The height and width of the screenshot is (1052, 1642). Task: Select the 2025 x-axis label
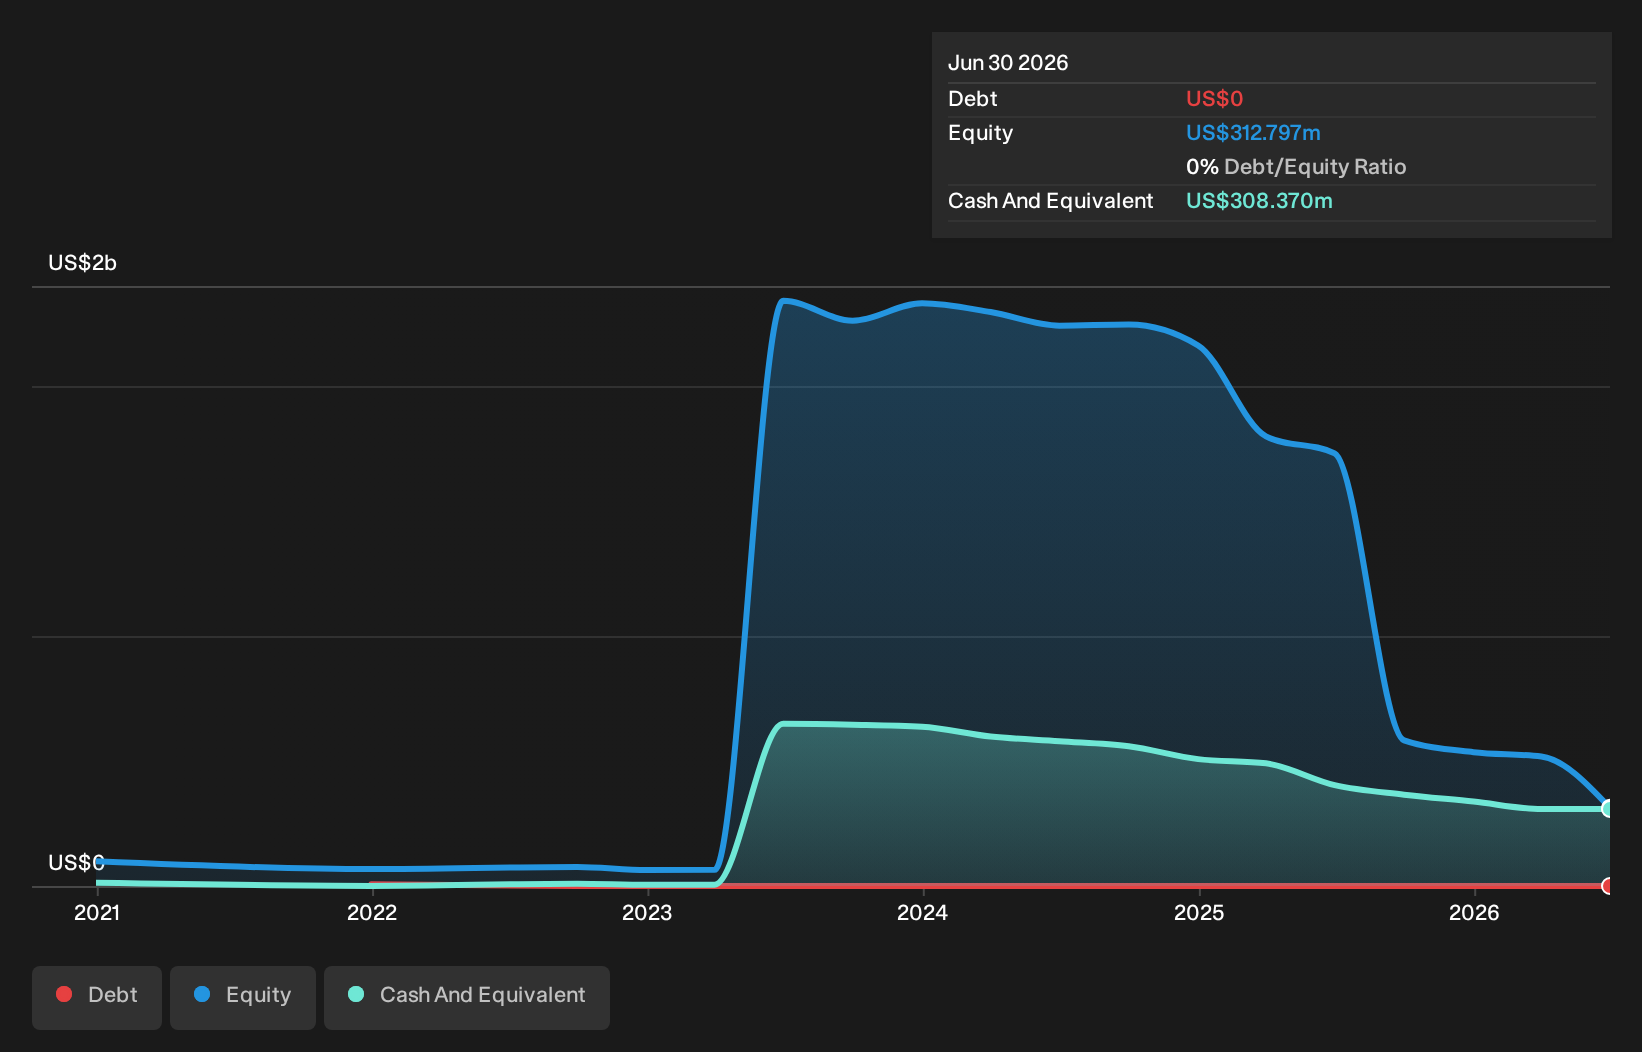1199,912
